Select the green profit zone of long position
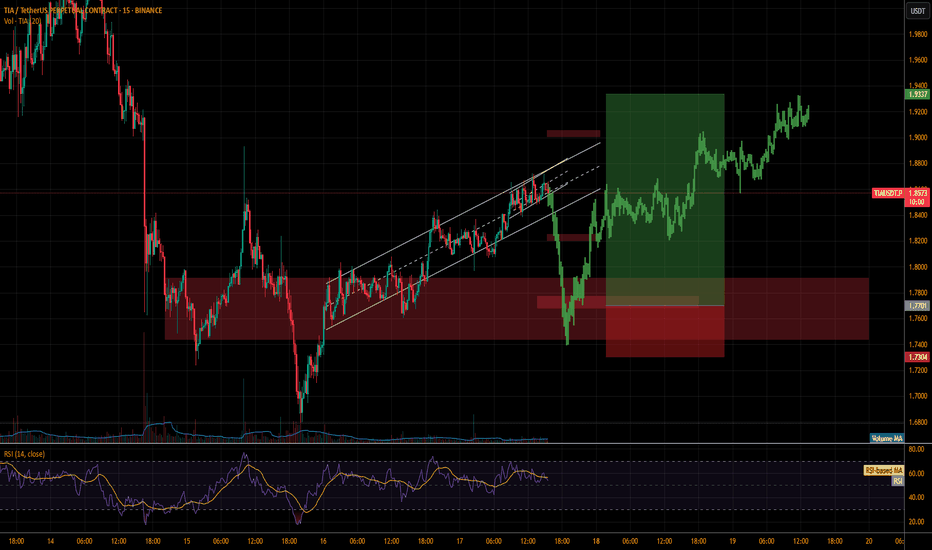The width and height of the screenshot is (932, 550). click(665, 200)
